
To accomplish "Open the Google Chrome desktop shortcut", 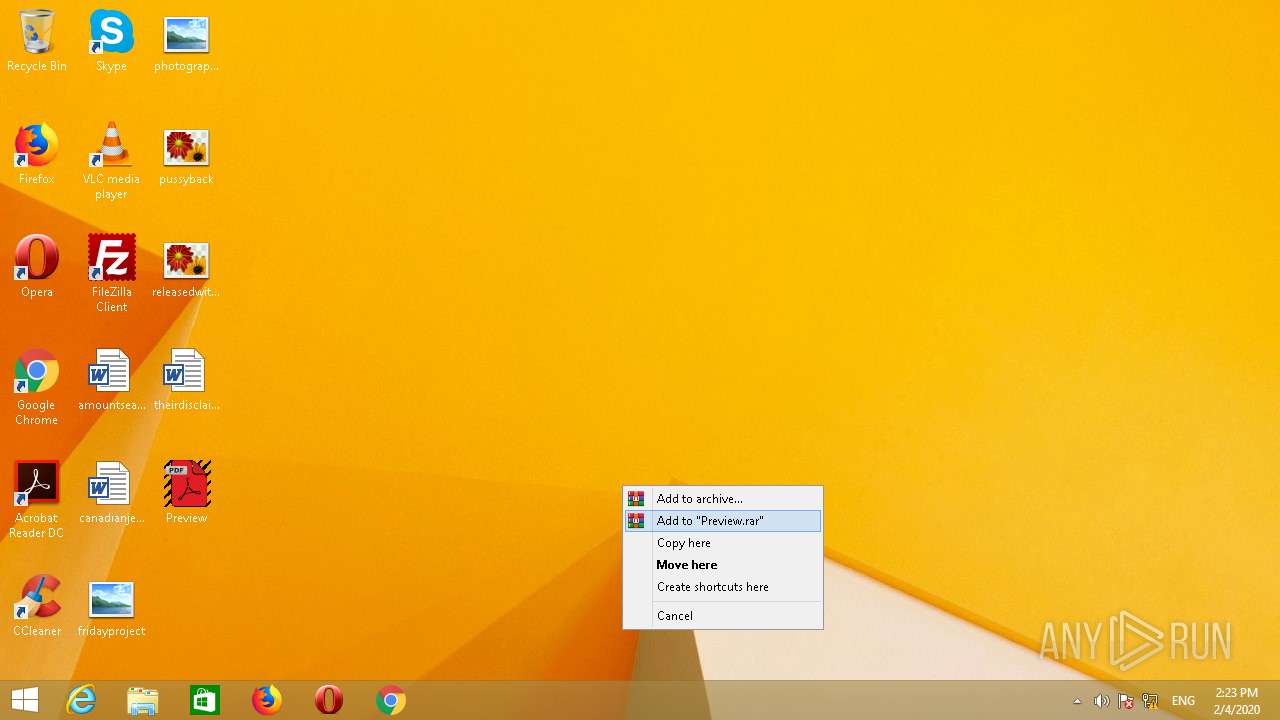I will [36, 387].
